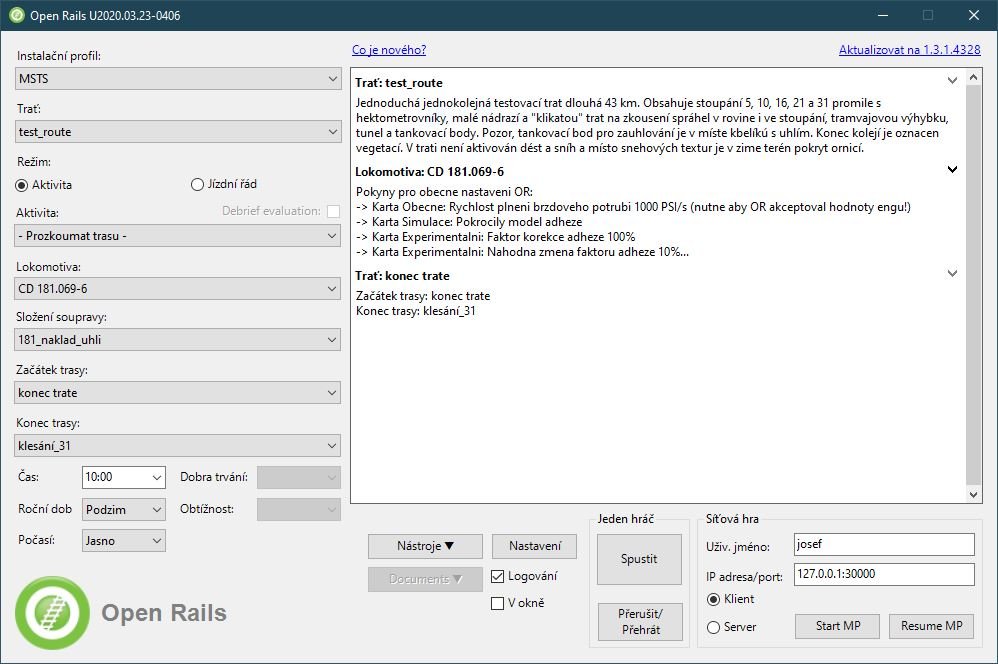This screenshot has height=664, width=998.
Task: Collapse the Trať: test_route section chevron
Action: point(952,80)
